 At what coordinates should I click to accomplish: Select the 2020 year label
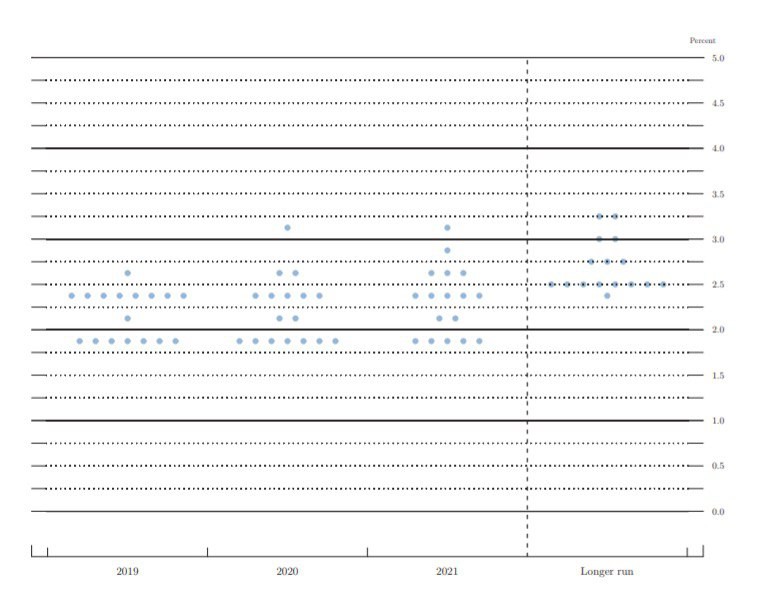pos(287,571)
